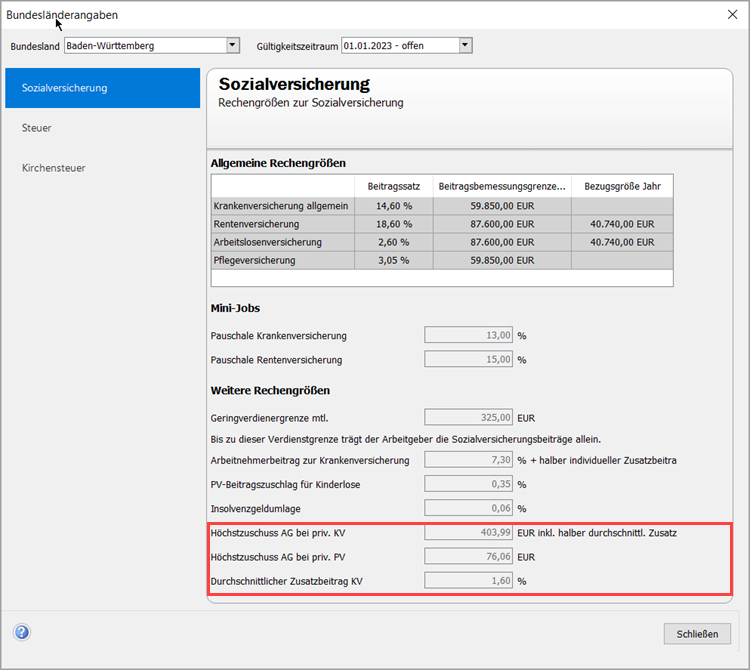Viewport: 750px width, 670px height.
Task: Click the Bezugsgröße Jahr column header
Action: click(x=622, y=186)
